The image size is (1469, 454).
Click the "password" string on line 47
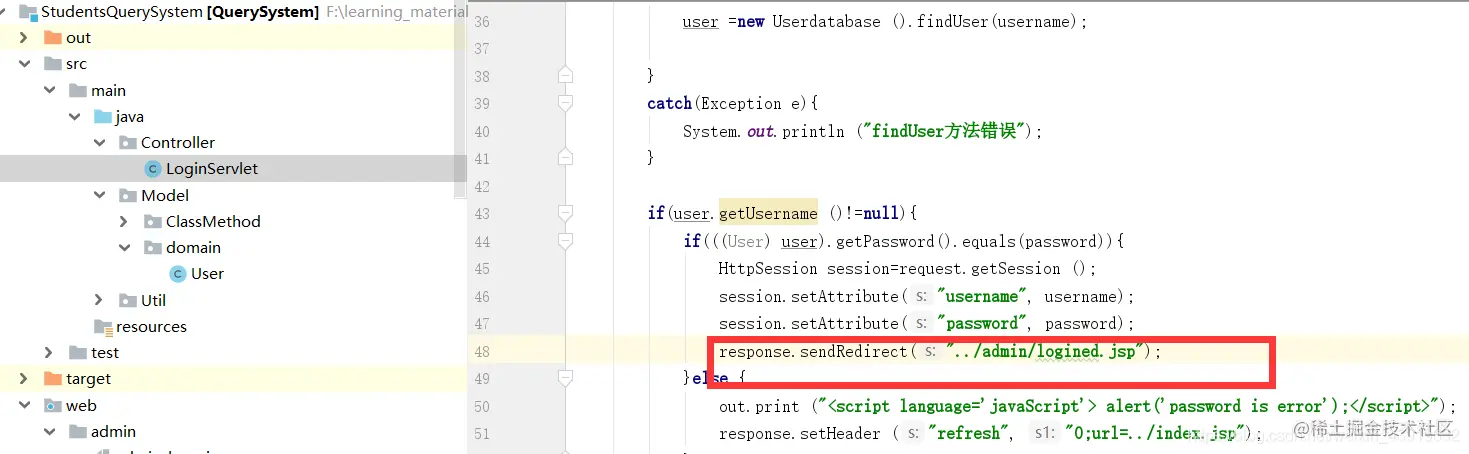pyautogui.click(x=982, y=324)
